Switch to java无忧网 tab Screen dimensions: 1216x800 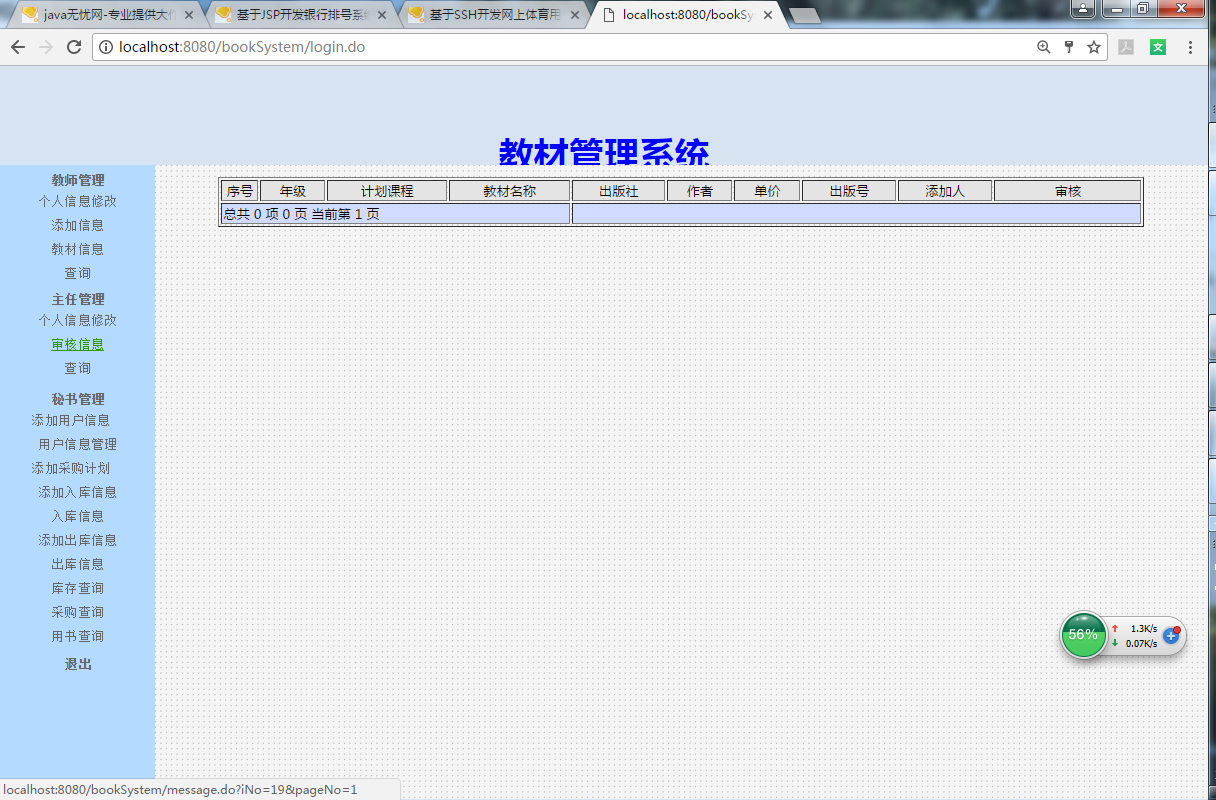tap(108, 15)
